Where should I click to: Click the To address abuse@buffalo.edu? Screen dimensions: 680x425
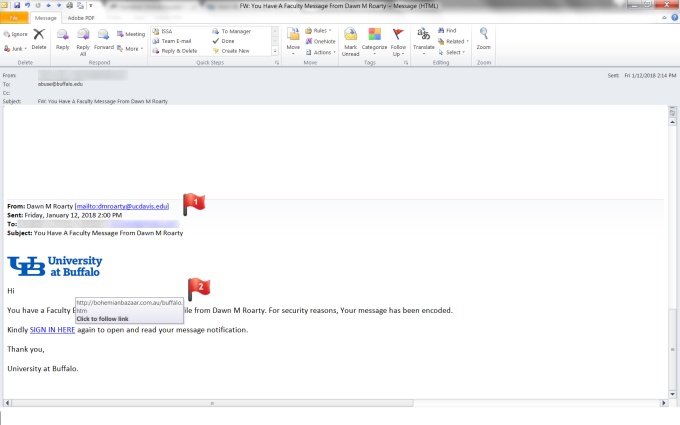(60, 84)
